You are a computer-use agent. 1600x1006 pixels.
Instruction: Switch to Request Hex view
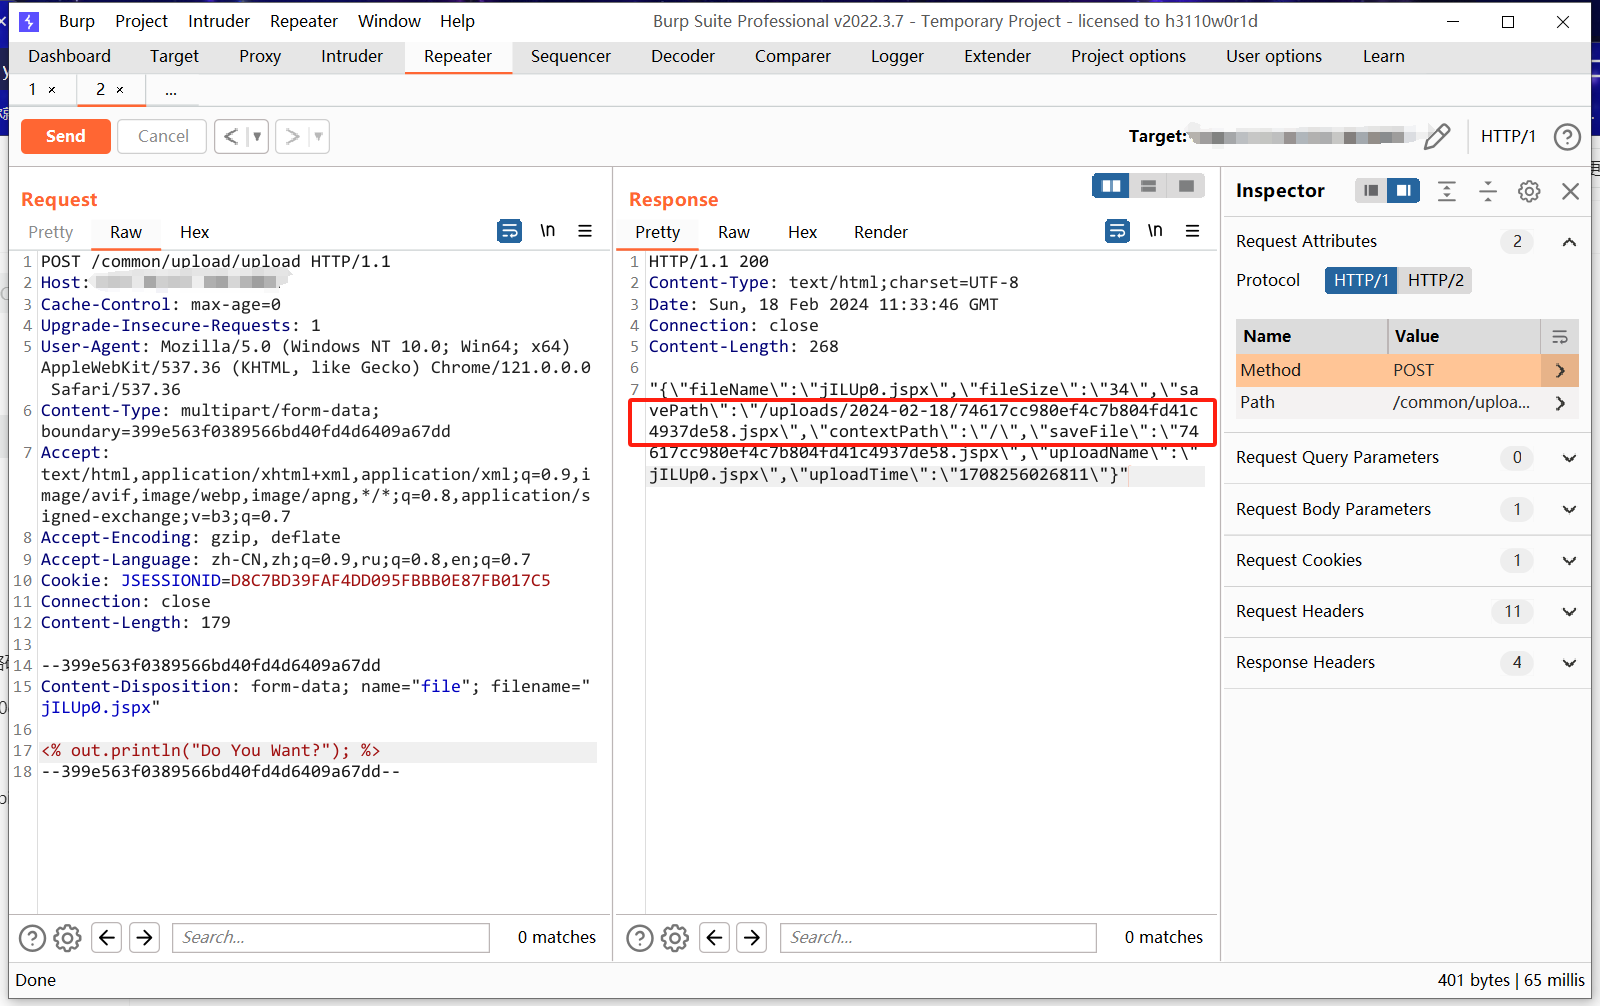tap(194, 232)
